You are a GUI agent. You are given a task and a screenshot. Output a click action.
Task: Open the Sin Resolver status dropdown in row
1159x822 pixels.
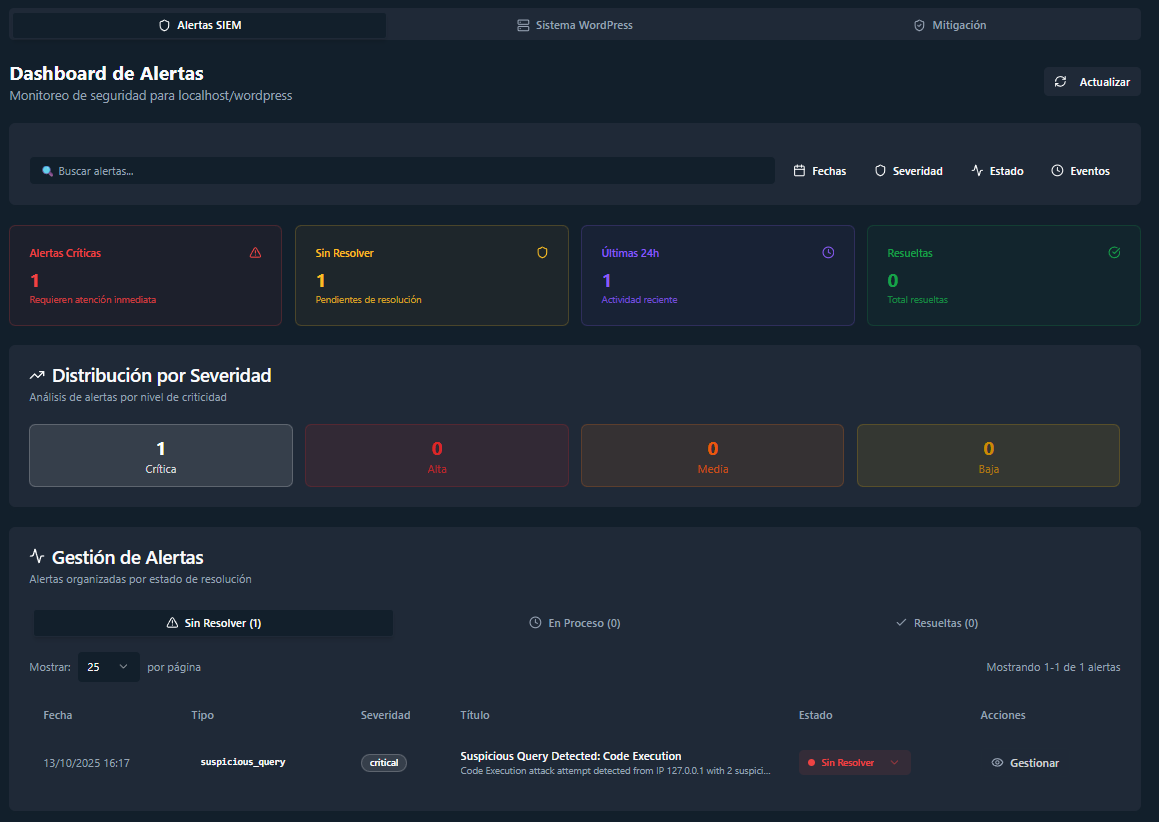[854, 763]
